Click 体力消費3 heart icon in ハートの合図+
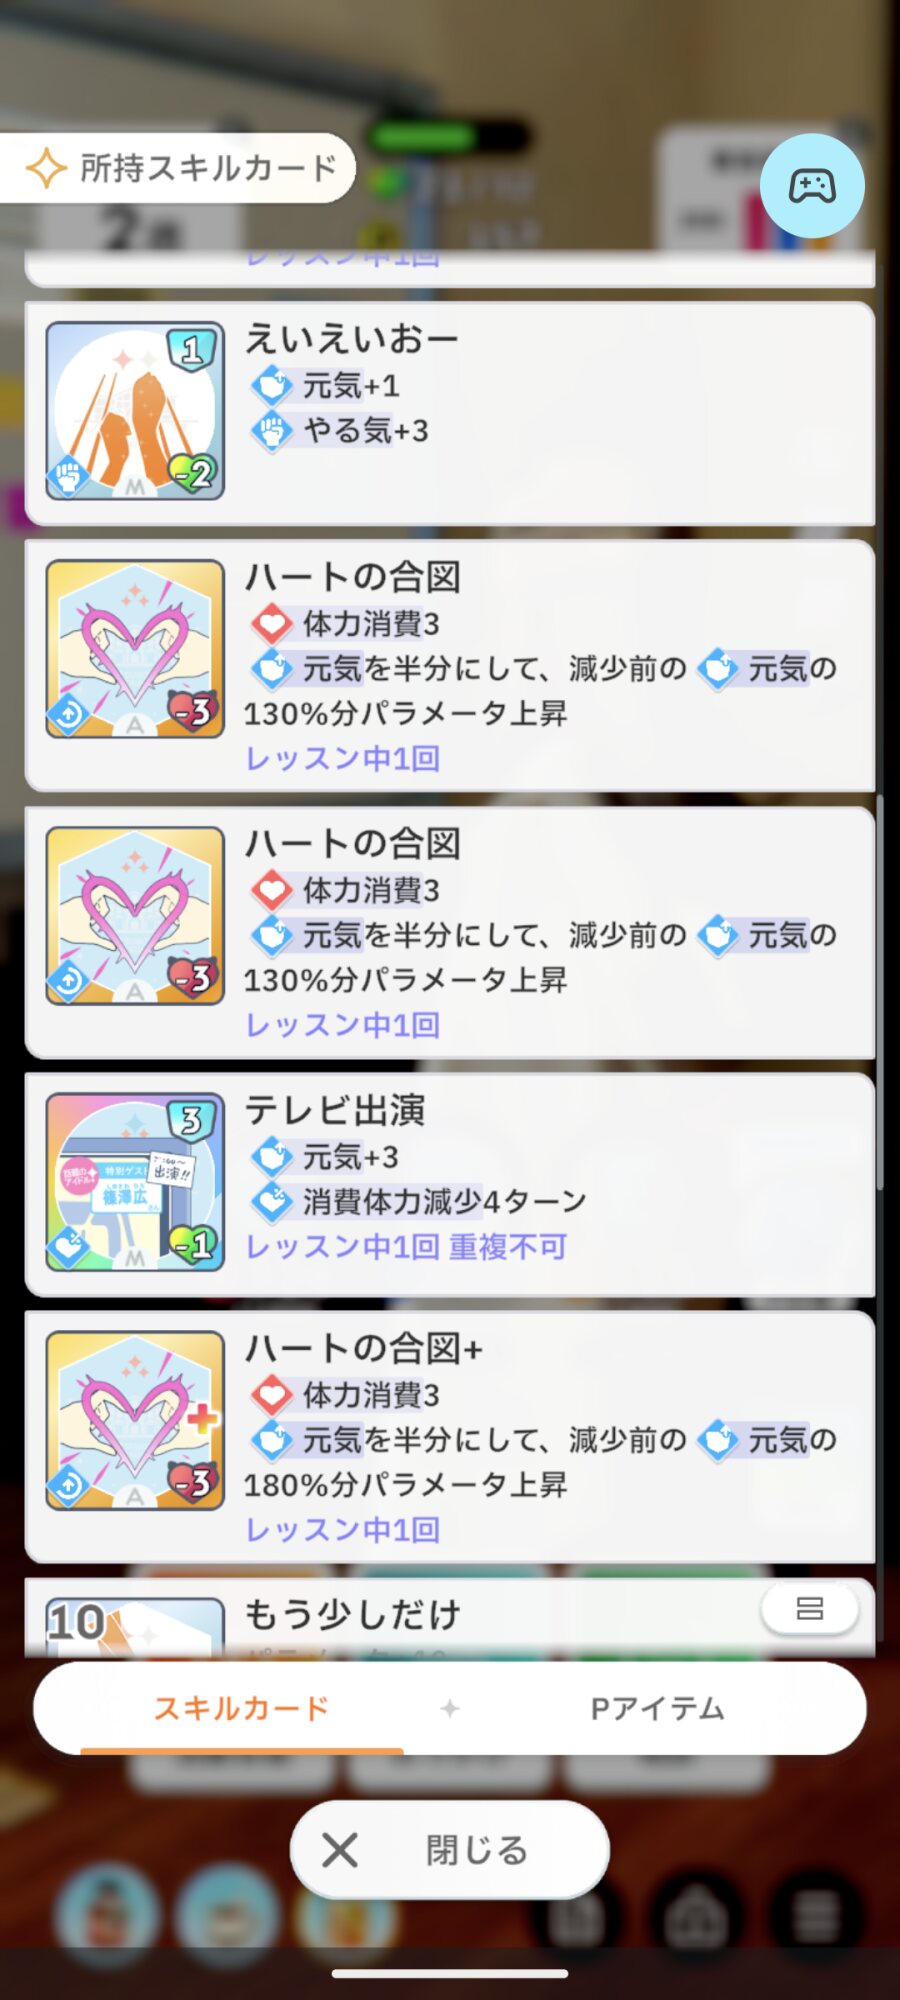Screen dimensions: 900x2000 point(271,1394)
